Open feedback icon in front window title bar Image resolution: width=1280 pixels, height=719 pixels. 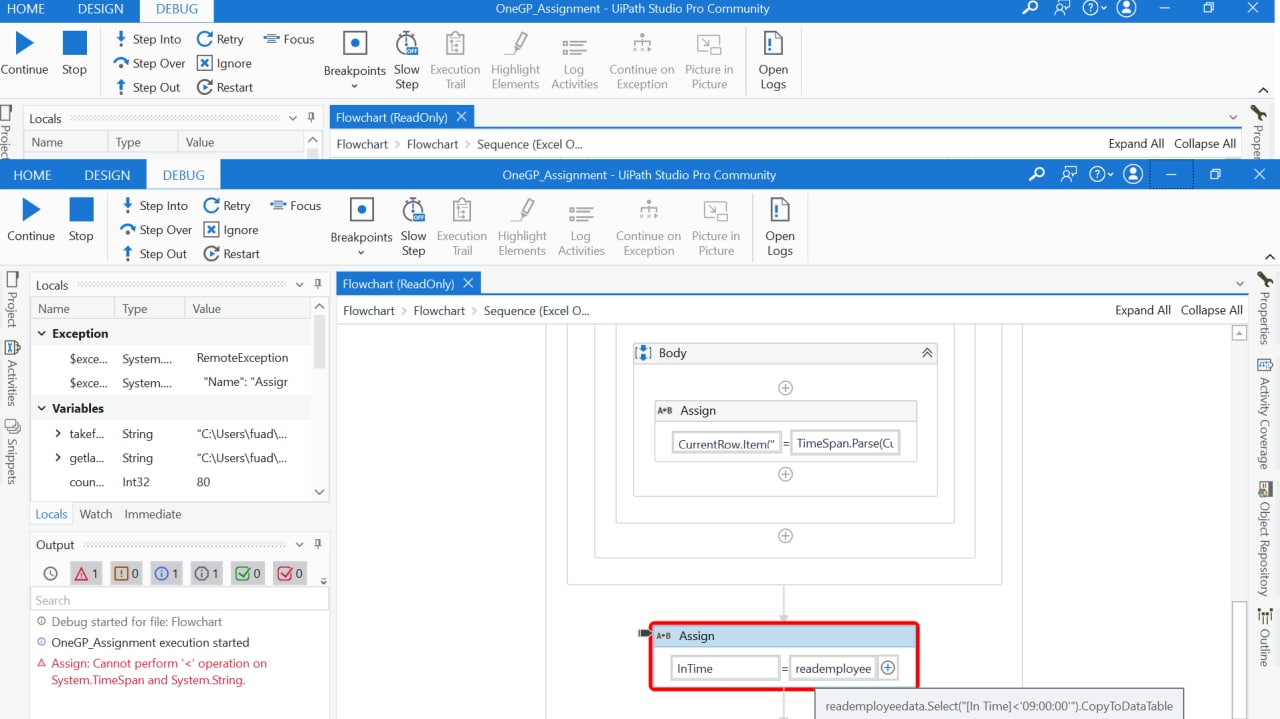point(1068,174)
